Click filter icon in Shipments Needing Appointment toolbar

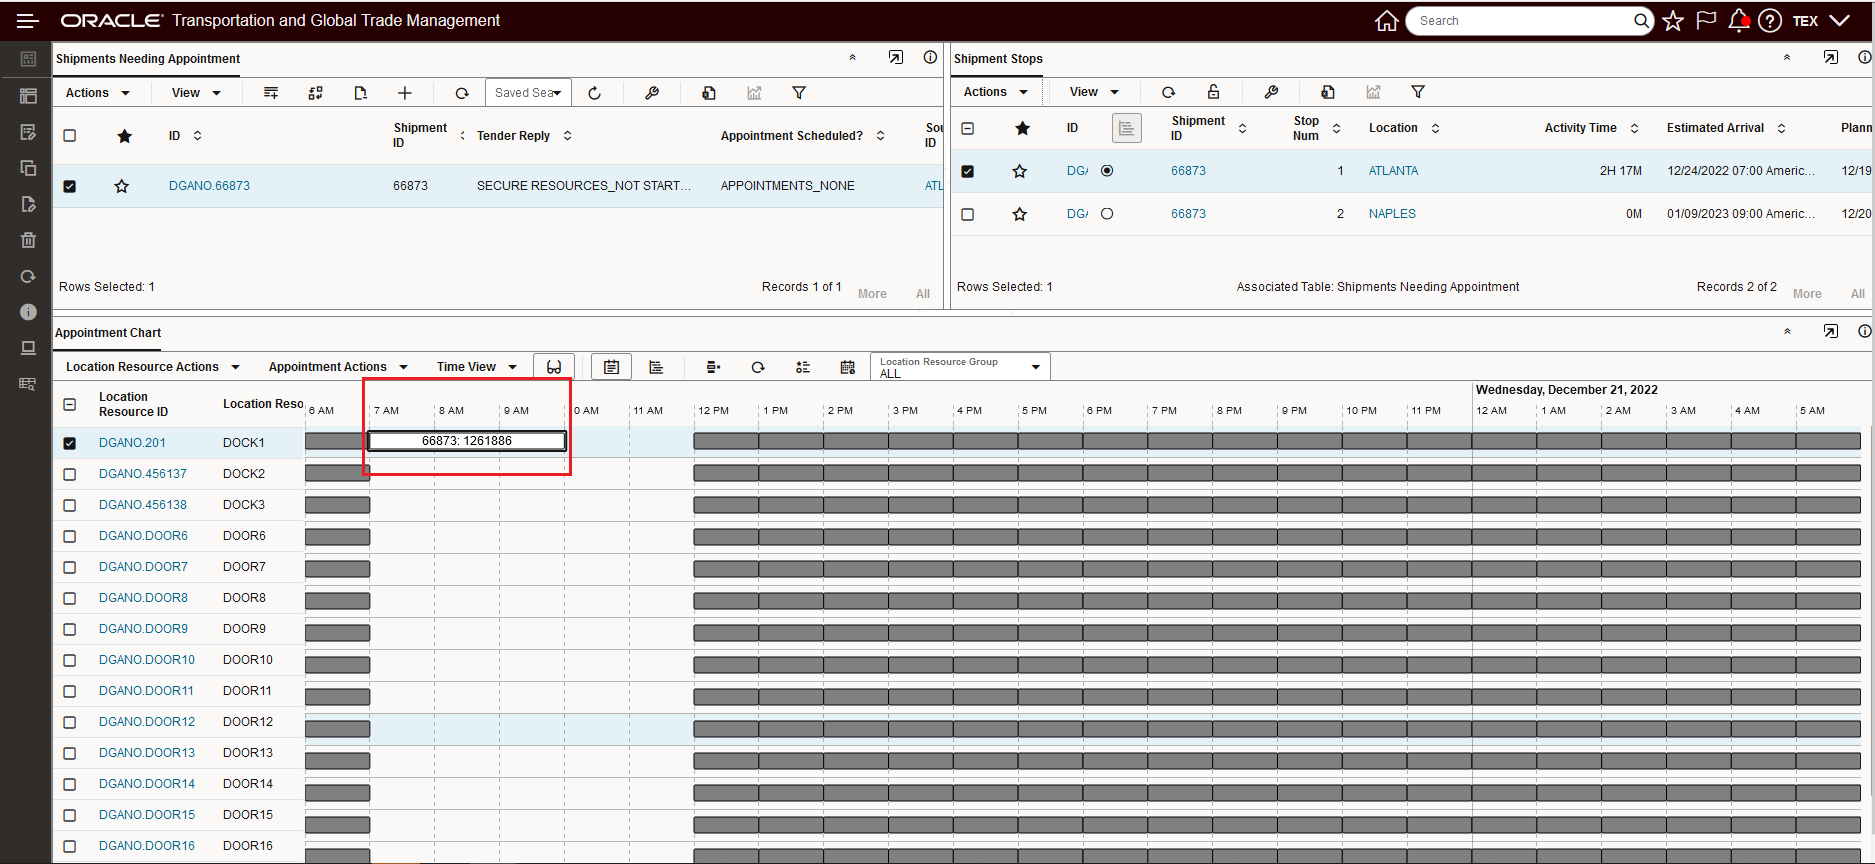click(x=799, y=93)
